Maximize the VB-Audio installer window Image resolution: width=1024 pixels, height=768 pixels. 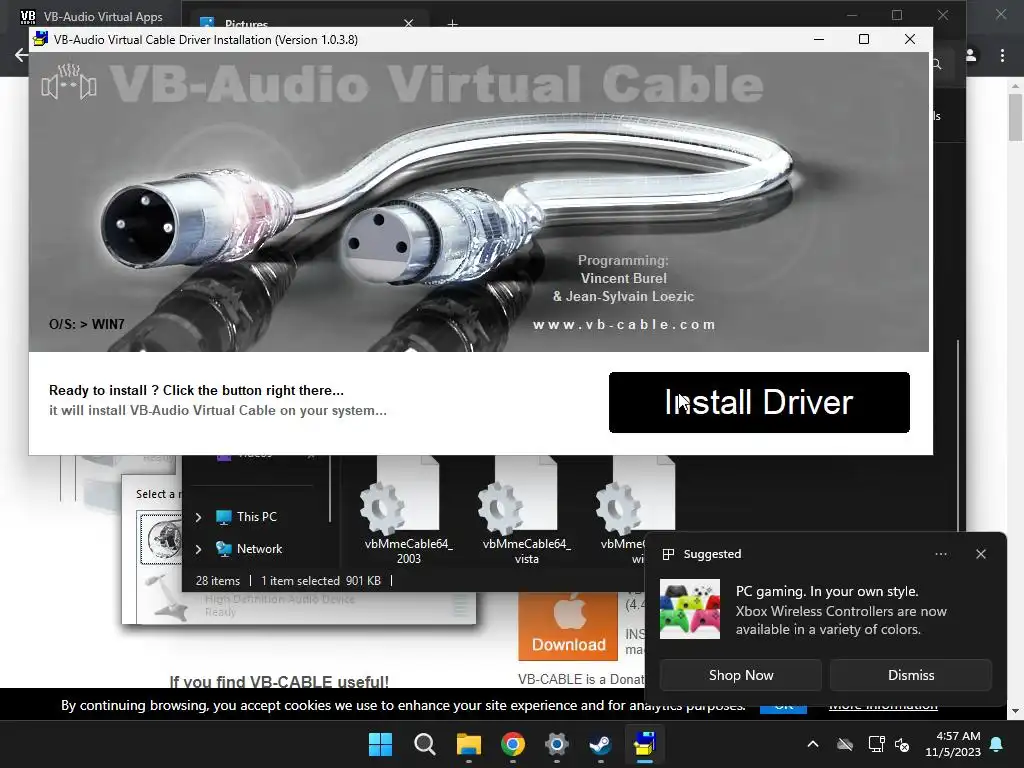point(863,39)
